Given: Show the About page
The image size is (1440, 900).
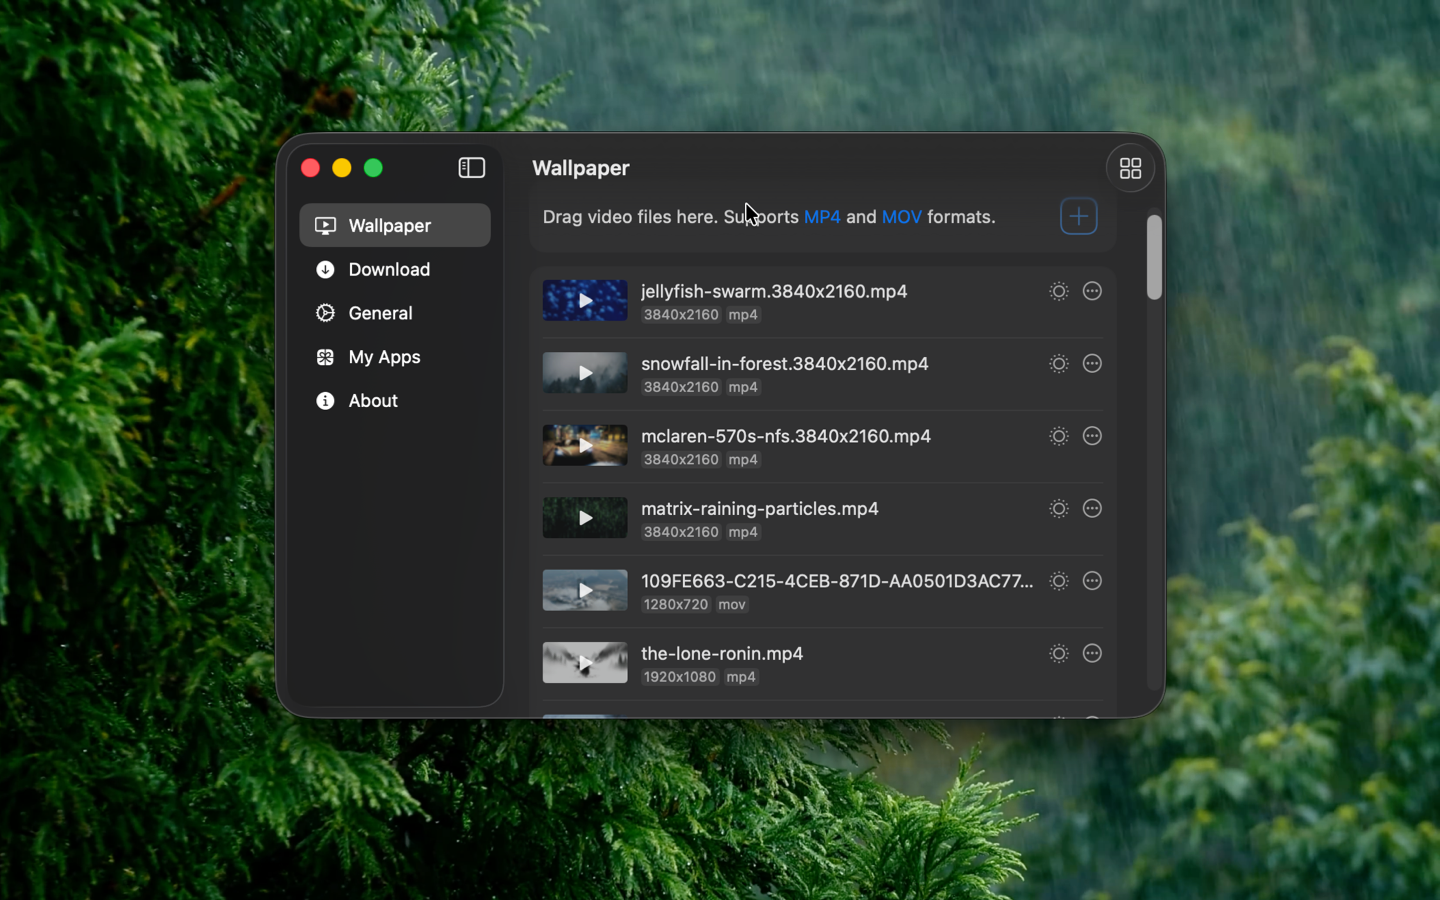Looking at the screenshot, I should click(373, 401).
